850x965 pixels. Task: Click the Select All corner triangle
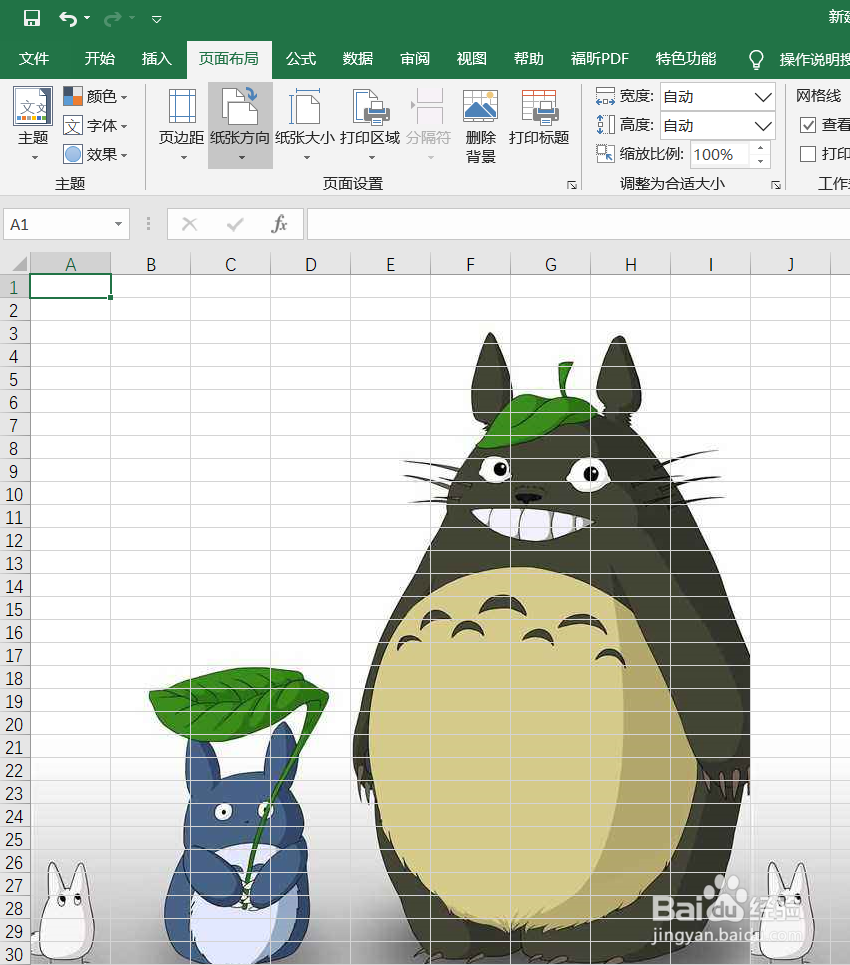point(18,264)
